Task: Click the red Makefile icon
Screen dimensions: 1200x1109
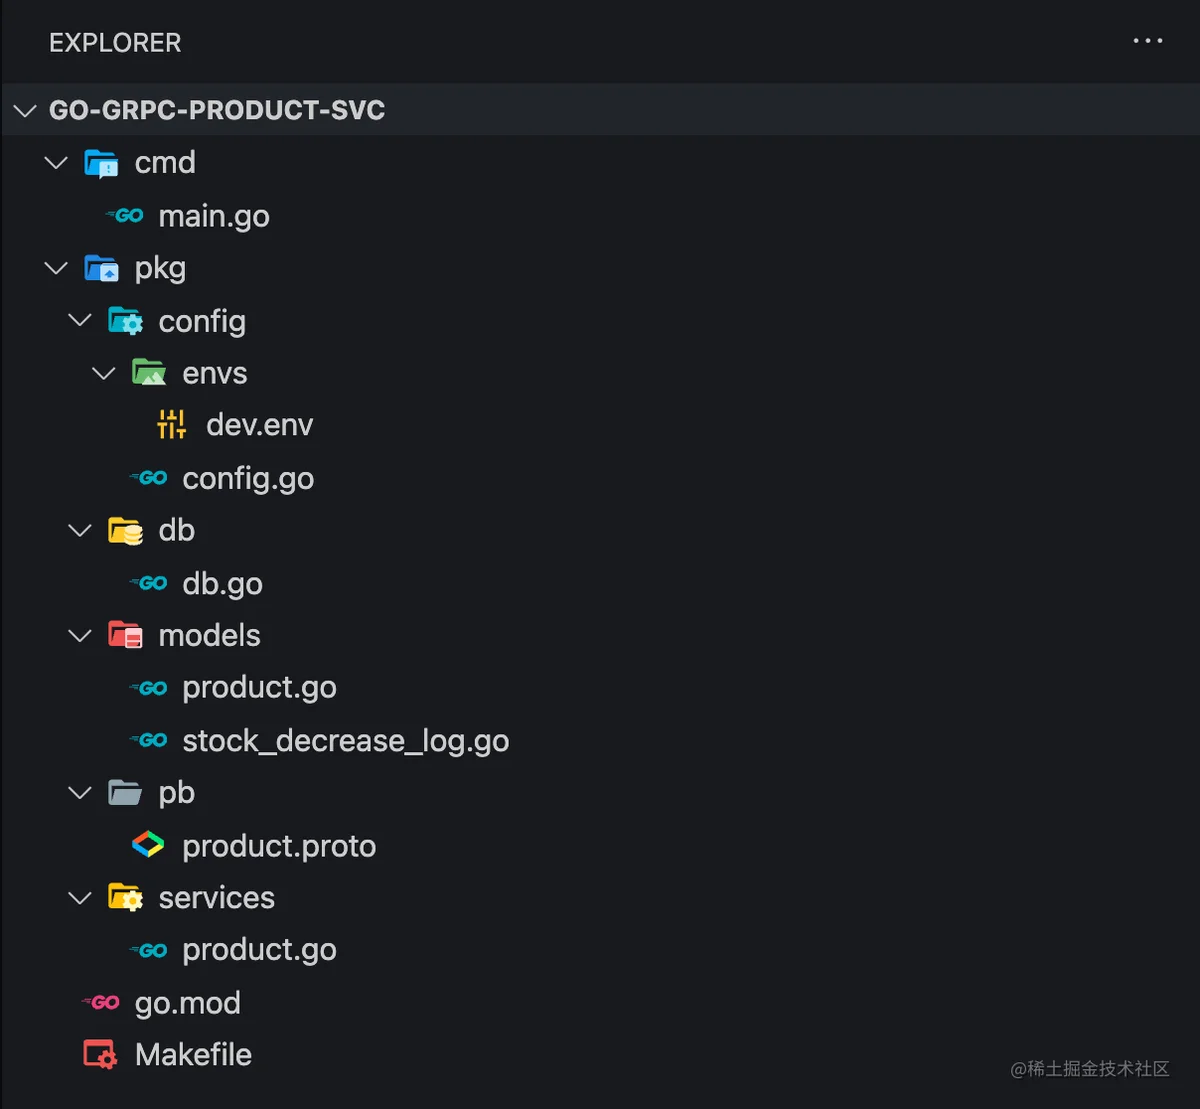Action: pyautogui.click(x=100, y=1055)
